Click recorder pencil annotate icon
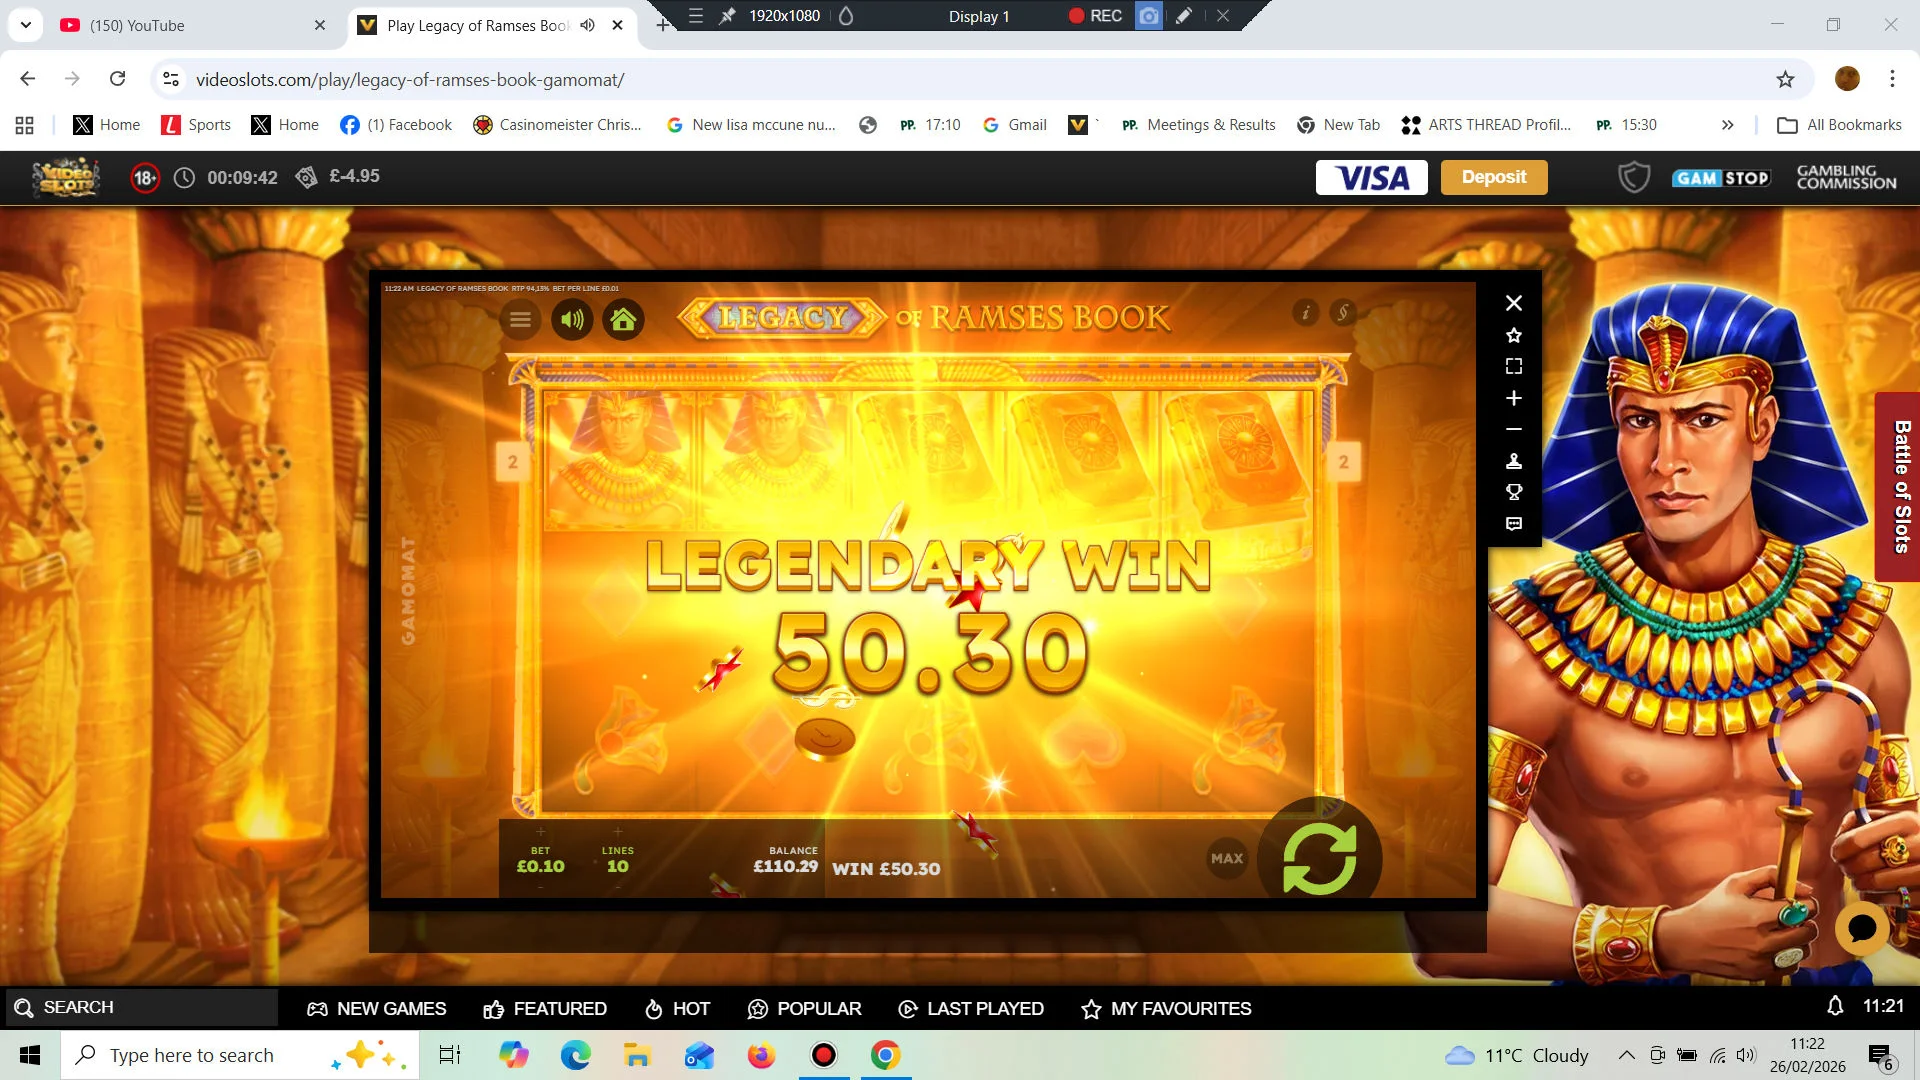 click(1184, 16)
